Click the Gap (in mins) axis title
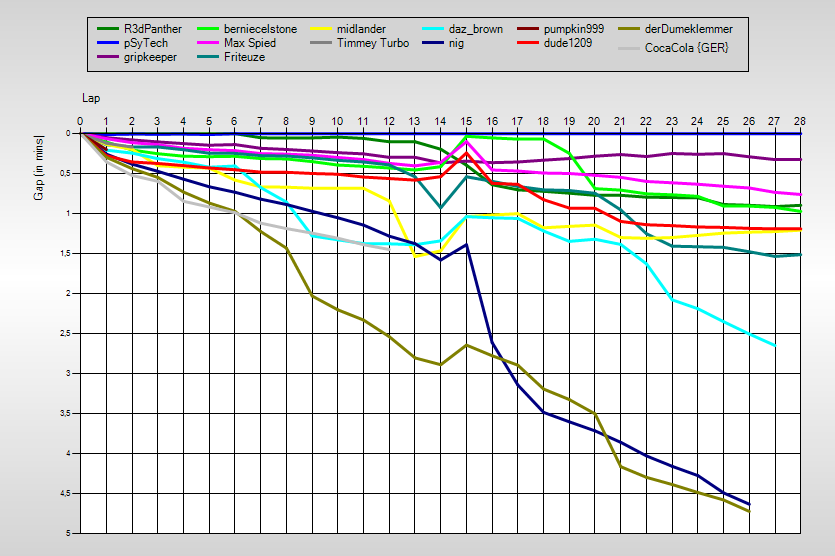Viewport: 835px width, 556px height. (38, 168)
